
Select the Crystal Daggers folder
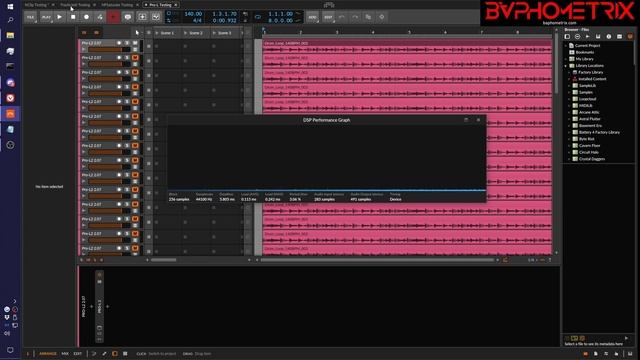tap(592, 159)
